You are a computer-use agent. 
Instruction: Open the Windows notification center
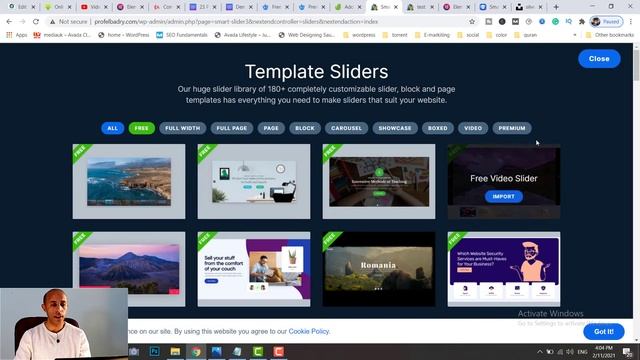tap(627, 352)
